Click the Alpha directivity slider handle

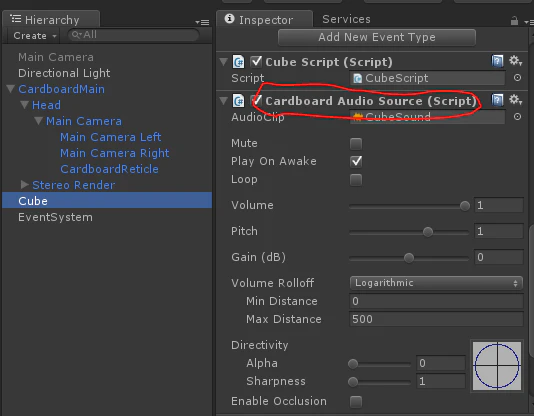(x=353, y=364)
